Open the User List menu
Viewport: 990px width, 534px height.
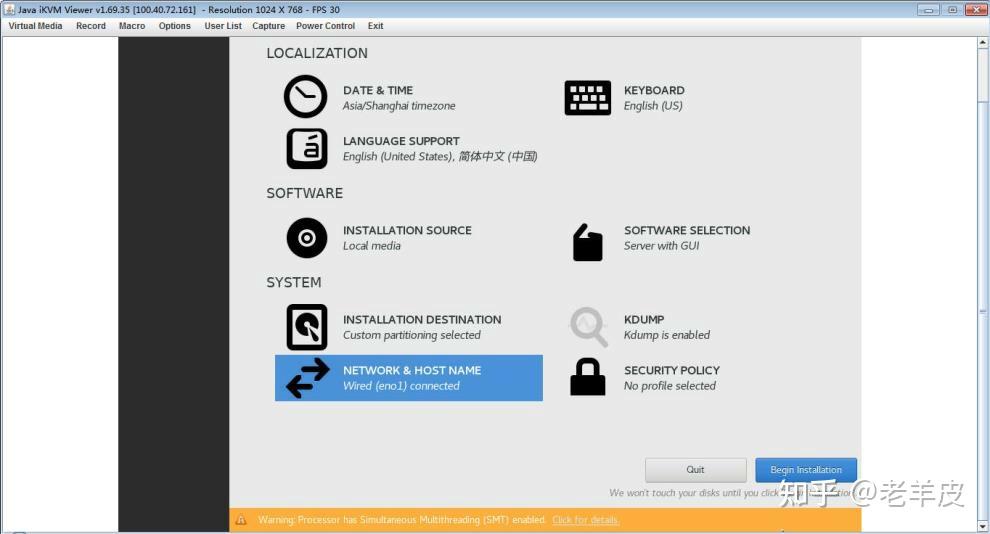pos(223,26)
